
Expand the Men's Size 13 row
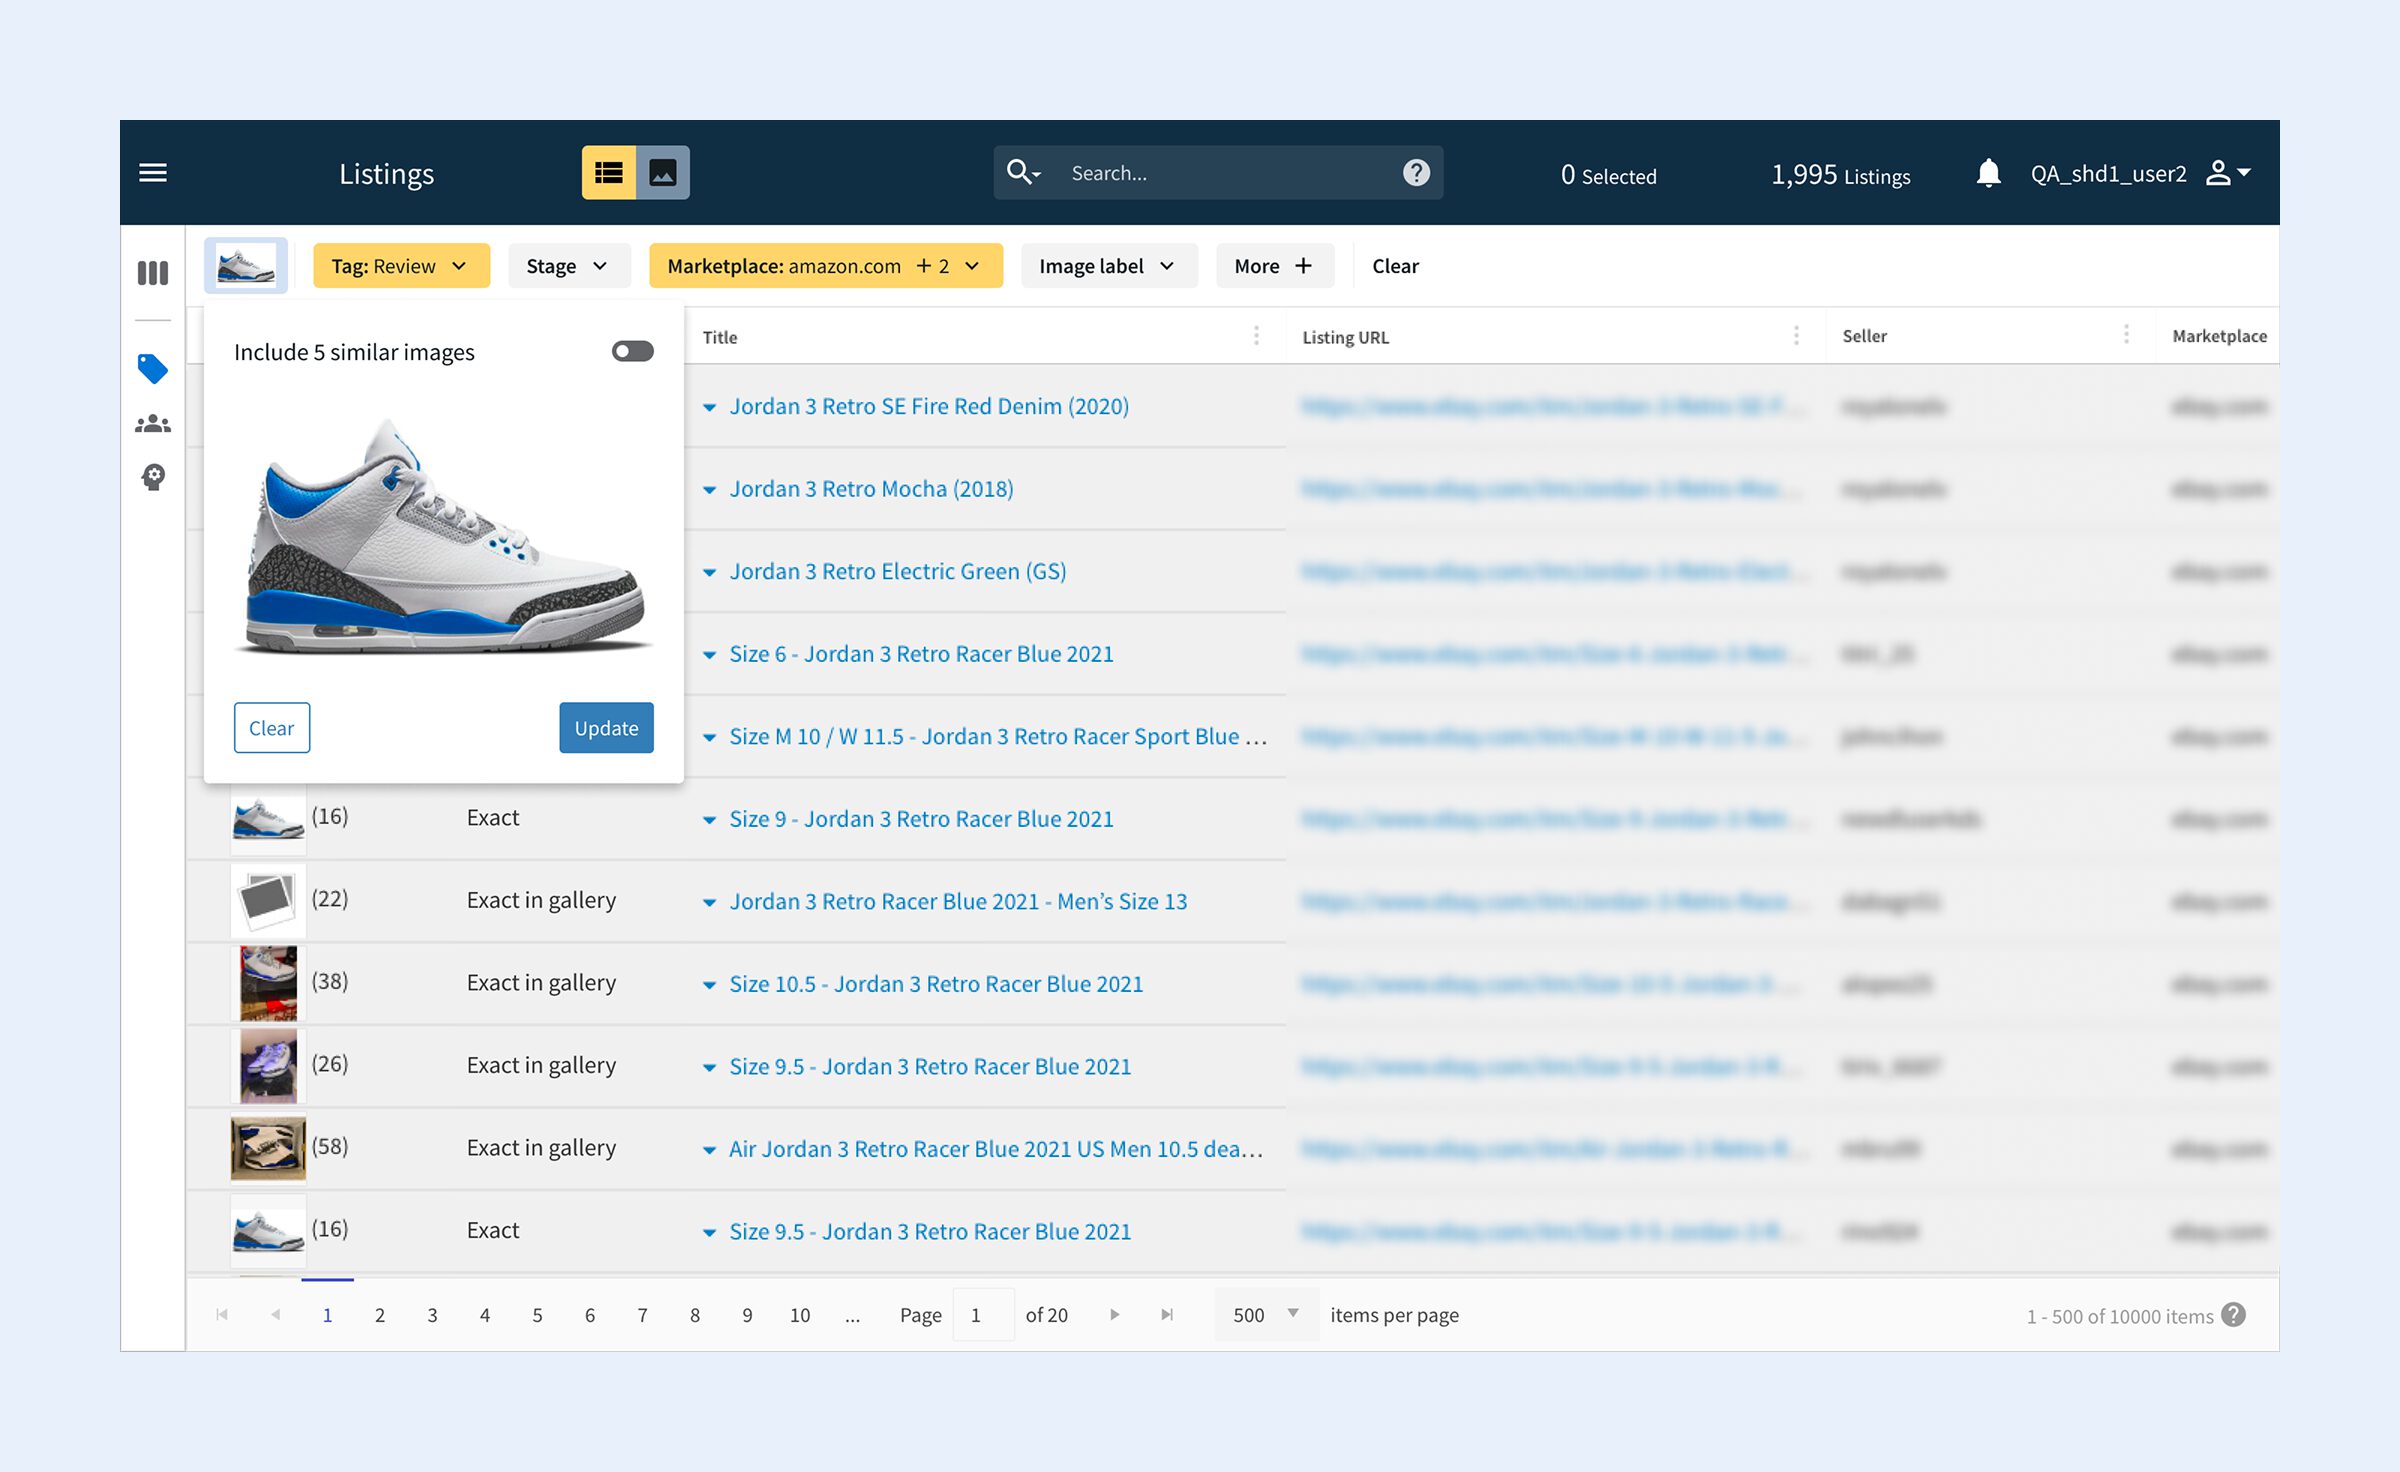coord(709,902)
